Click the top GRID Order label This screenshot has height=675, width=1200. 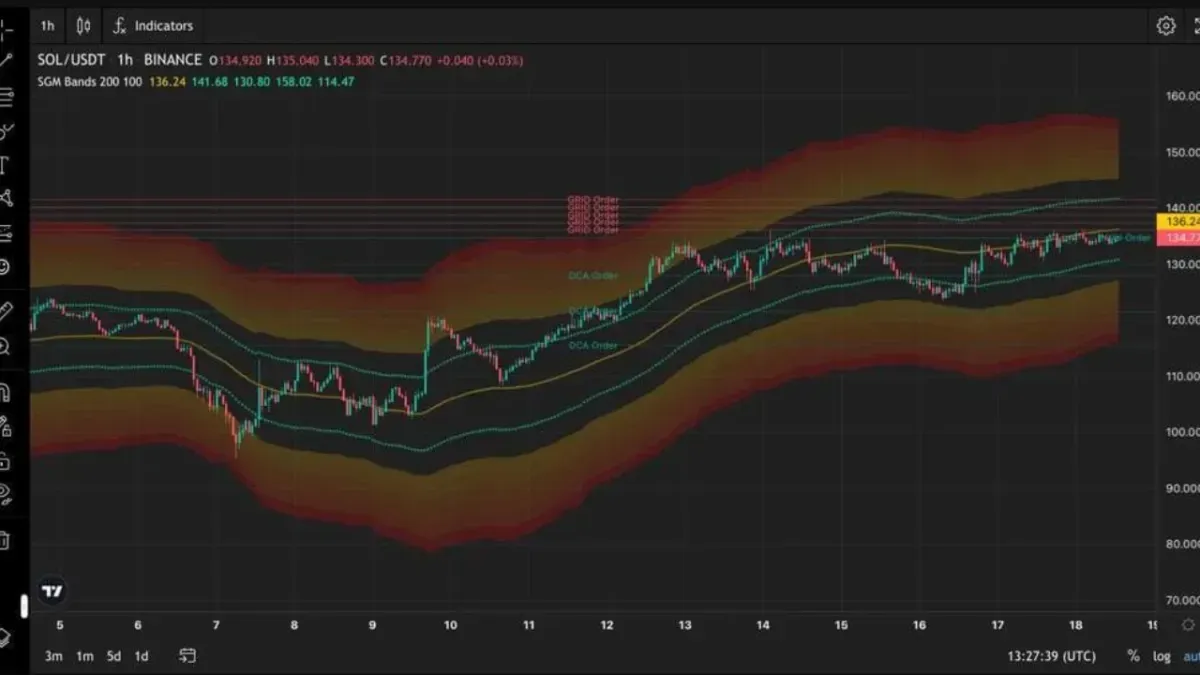click(x=593, y=200)
